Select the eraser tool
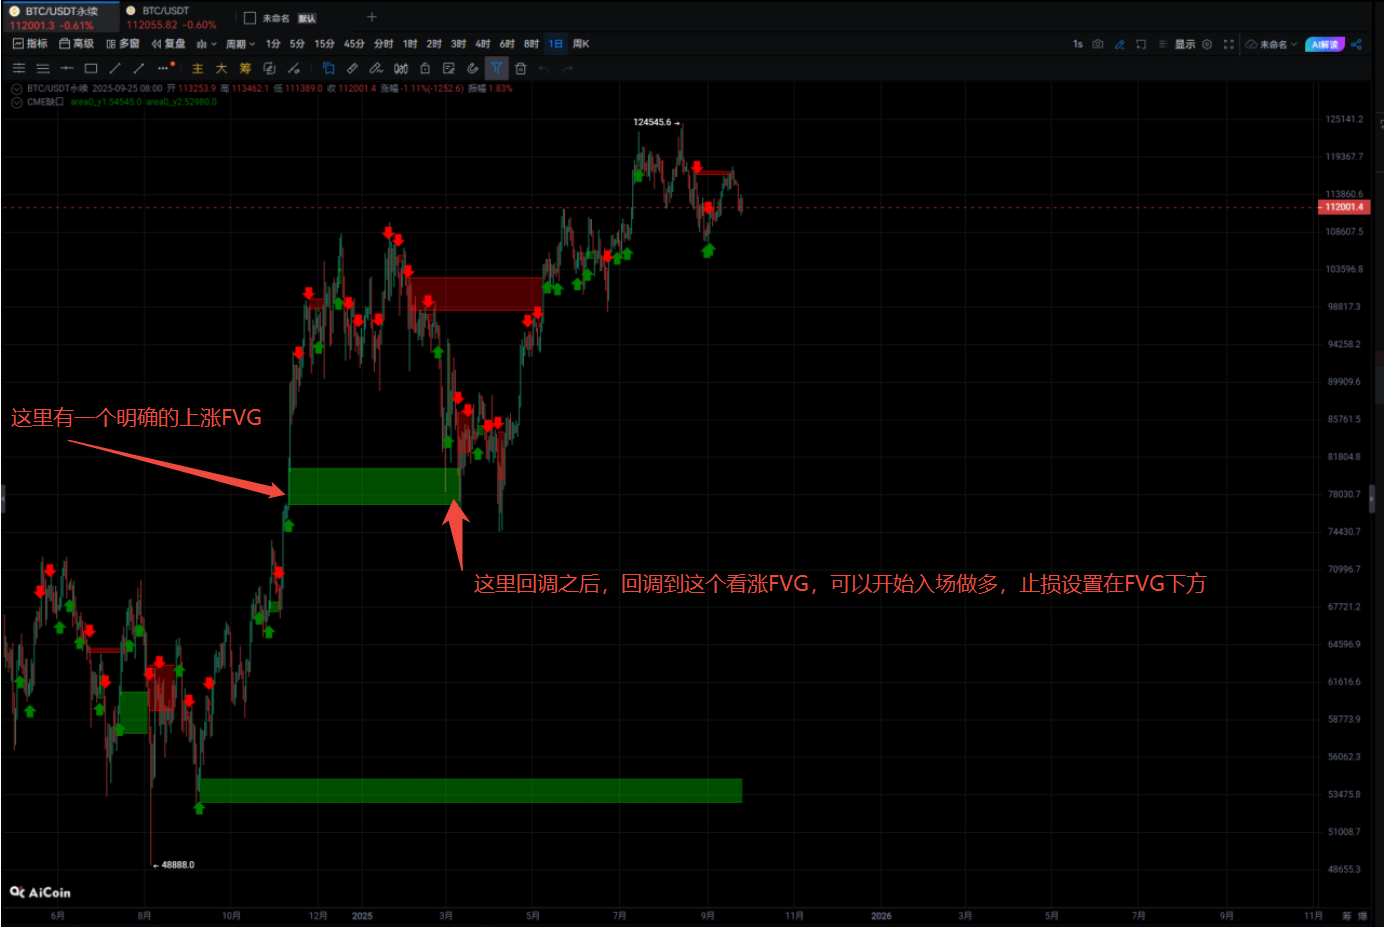1384x927 pixels. 376,69
